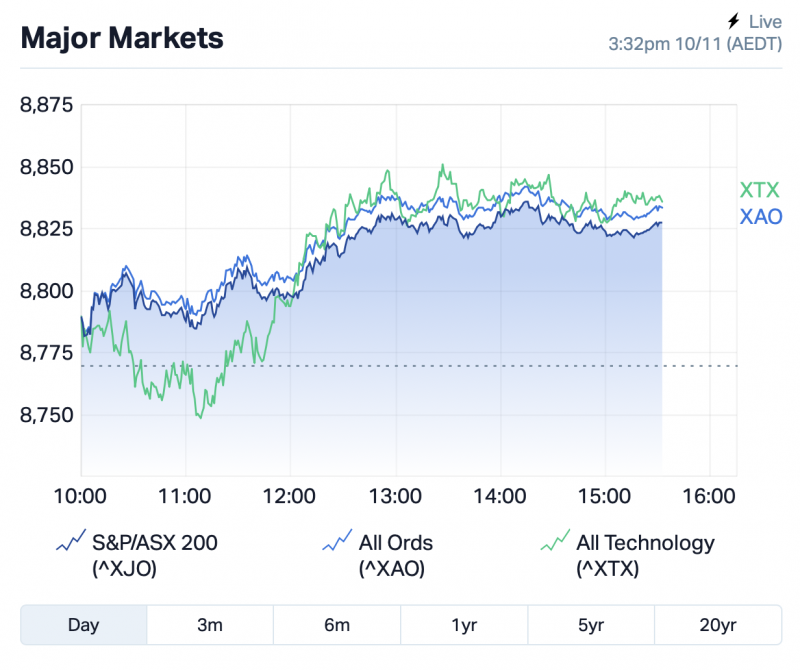The image size is (800, 670).
Task: Select the Day time range tab
Action: click(x=84, y=625)
